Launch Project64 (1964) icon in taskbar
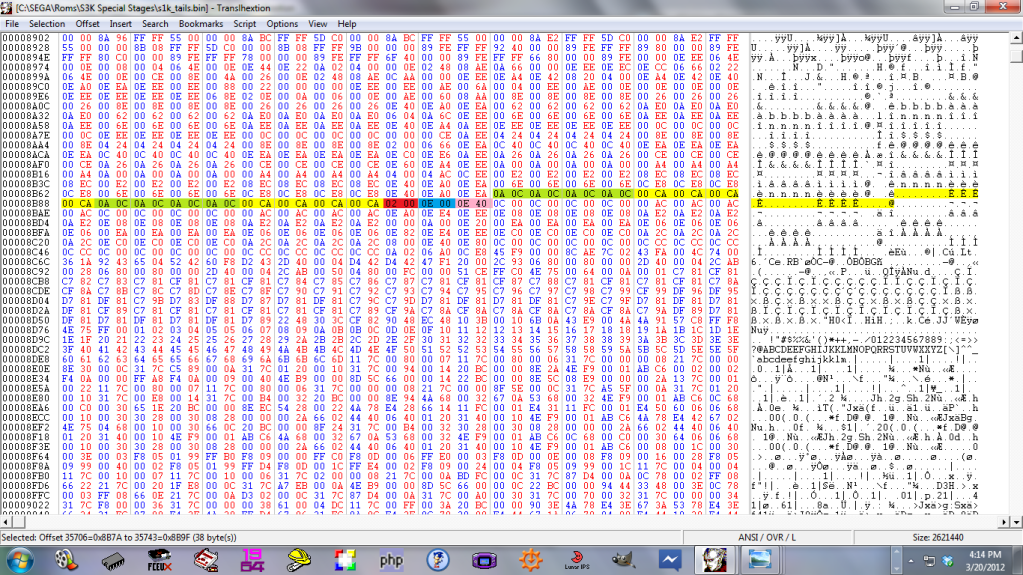Screen dimensions: 1023x575 252,561
